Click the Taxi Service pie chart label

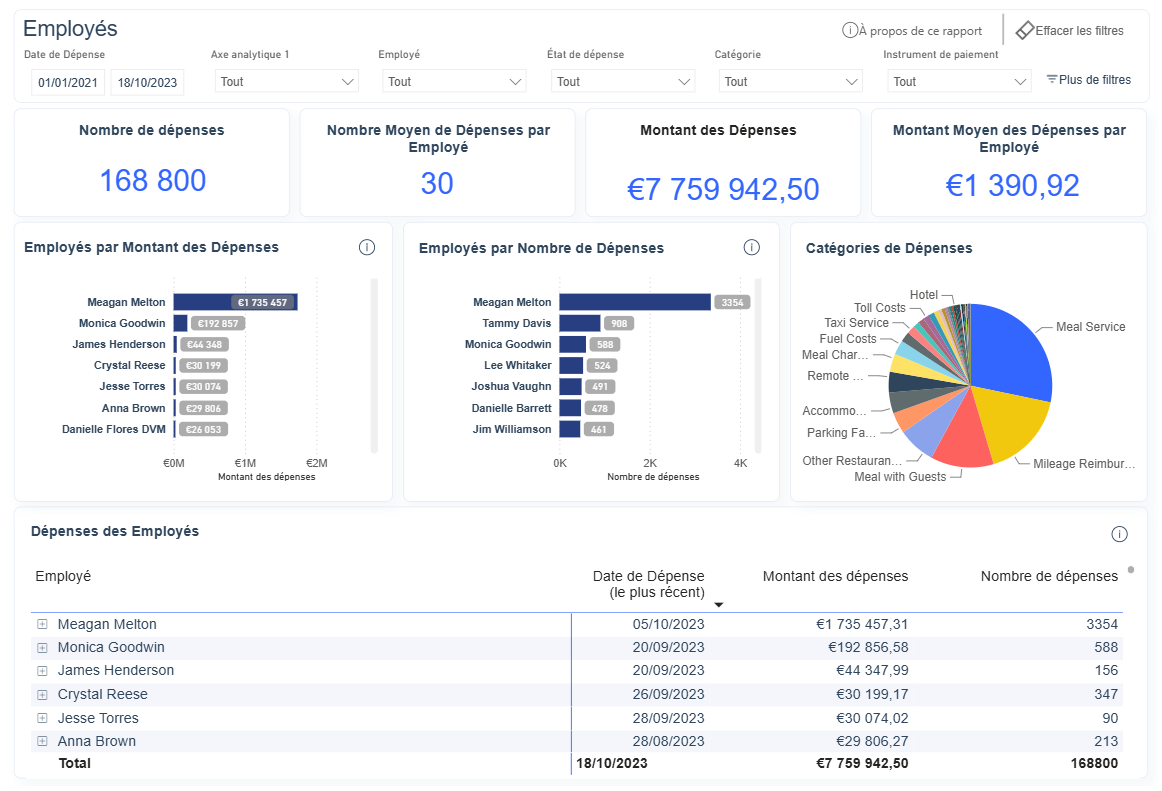point(857,322)
